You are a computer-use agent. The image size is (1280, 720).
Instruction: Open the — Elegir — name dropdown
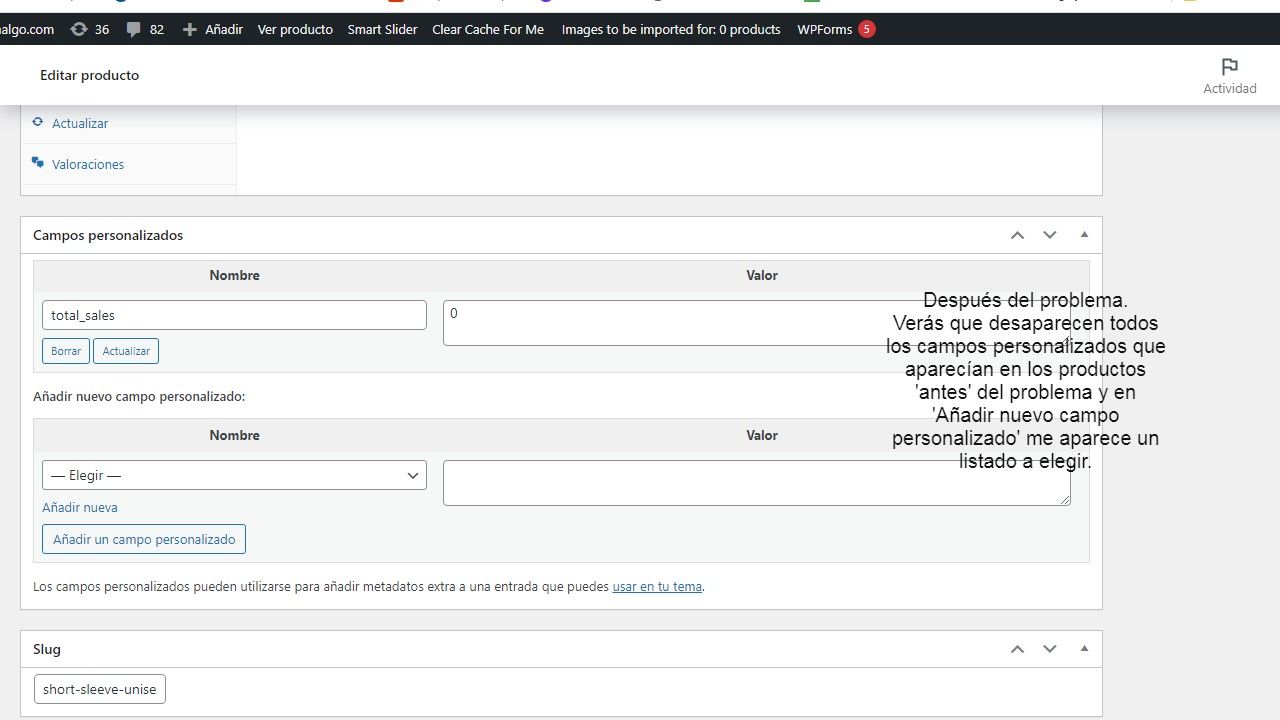point(234,475)
